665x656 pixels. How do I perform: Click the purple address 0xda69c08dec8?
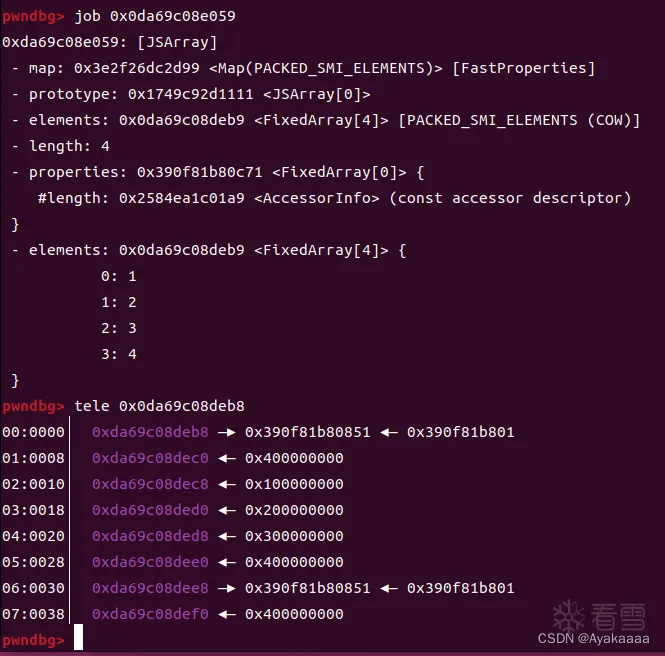coord(150,484)
